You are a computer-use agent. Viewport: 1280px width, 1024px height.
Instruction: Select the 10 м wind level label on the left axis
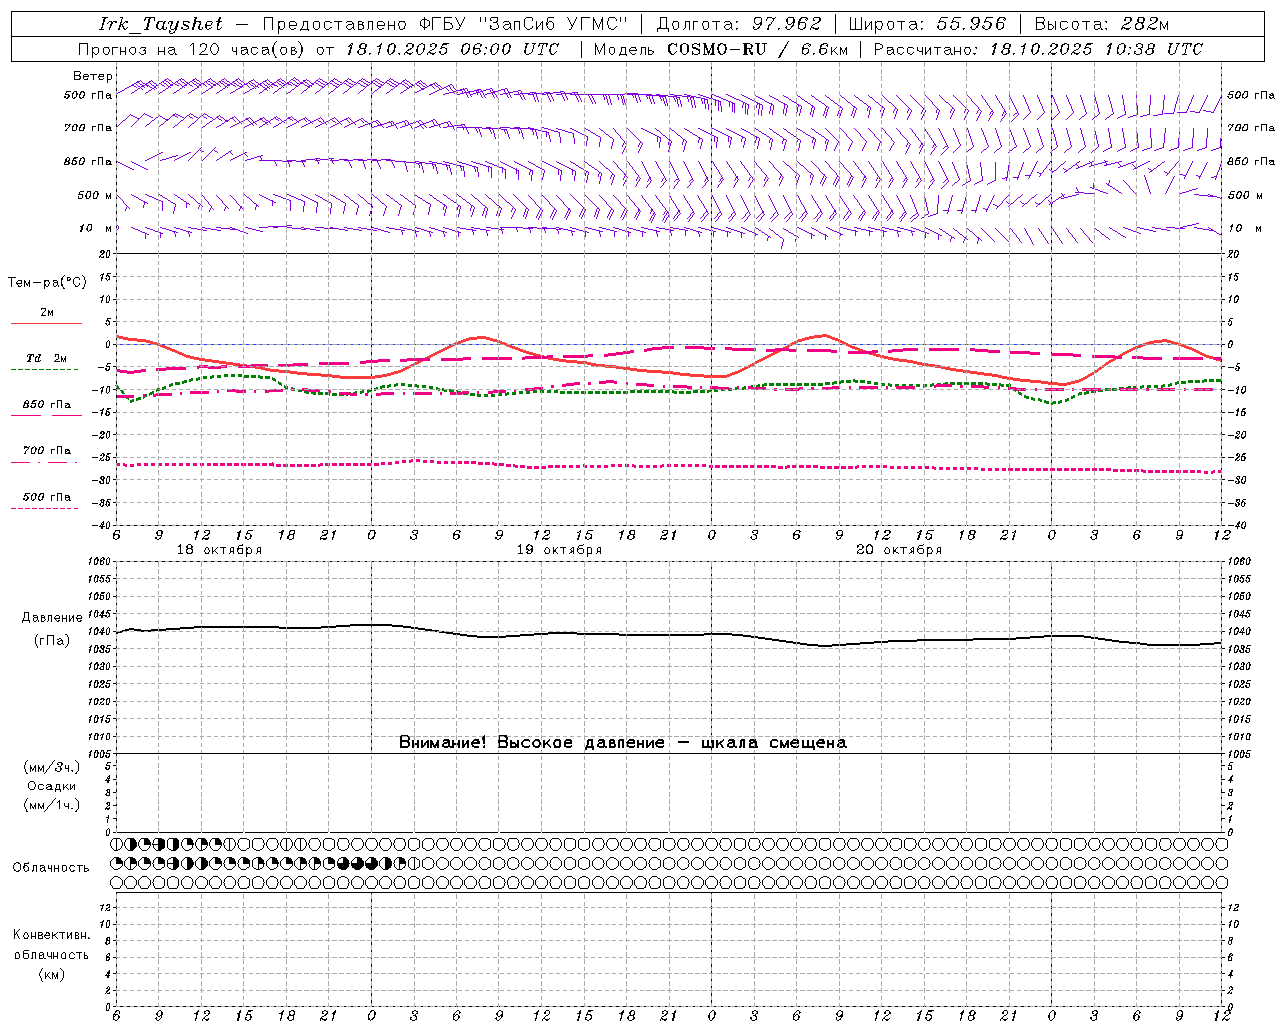(x=96, y=229)
